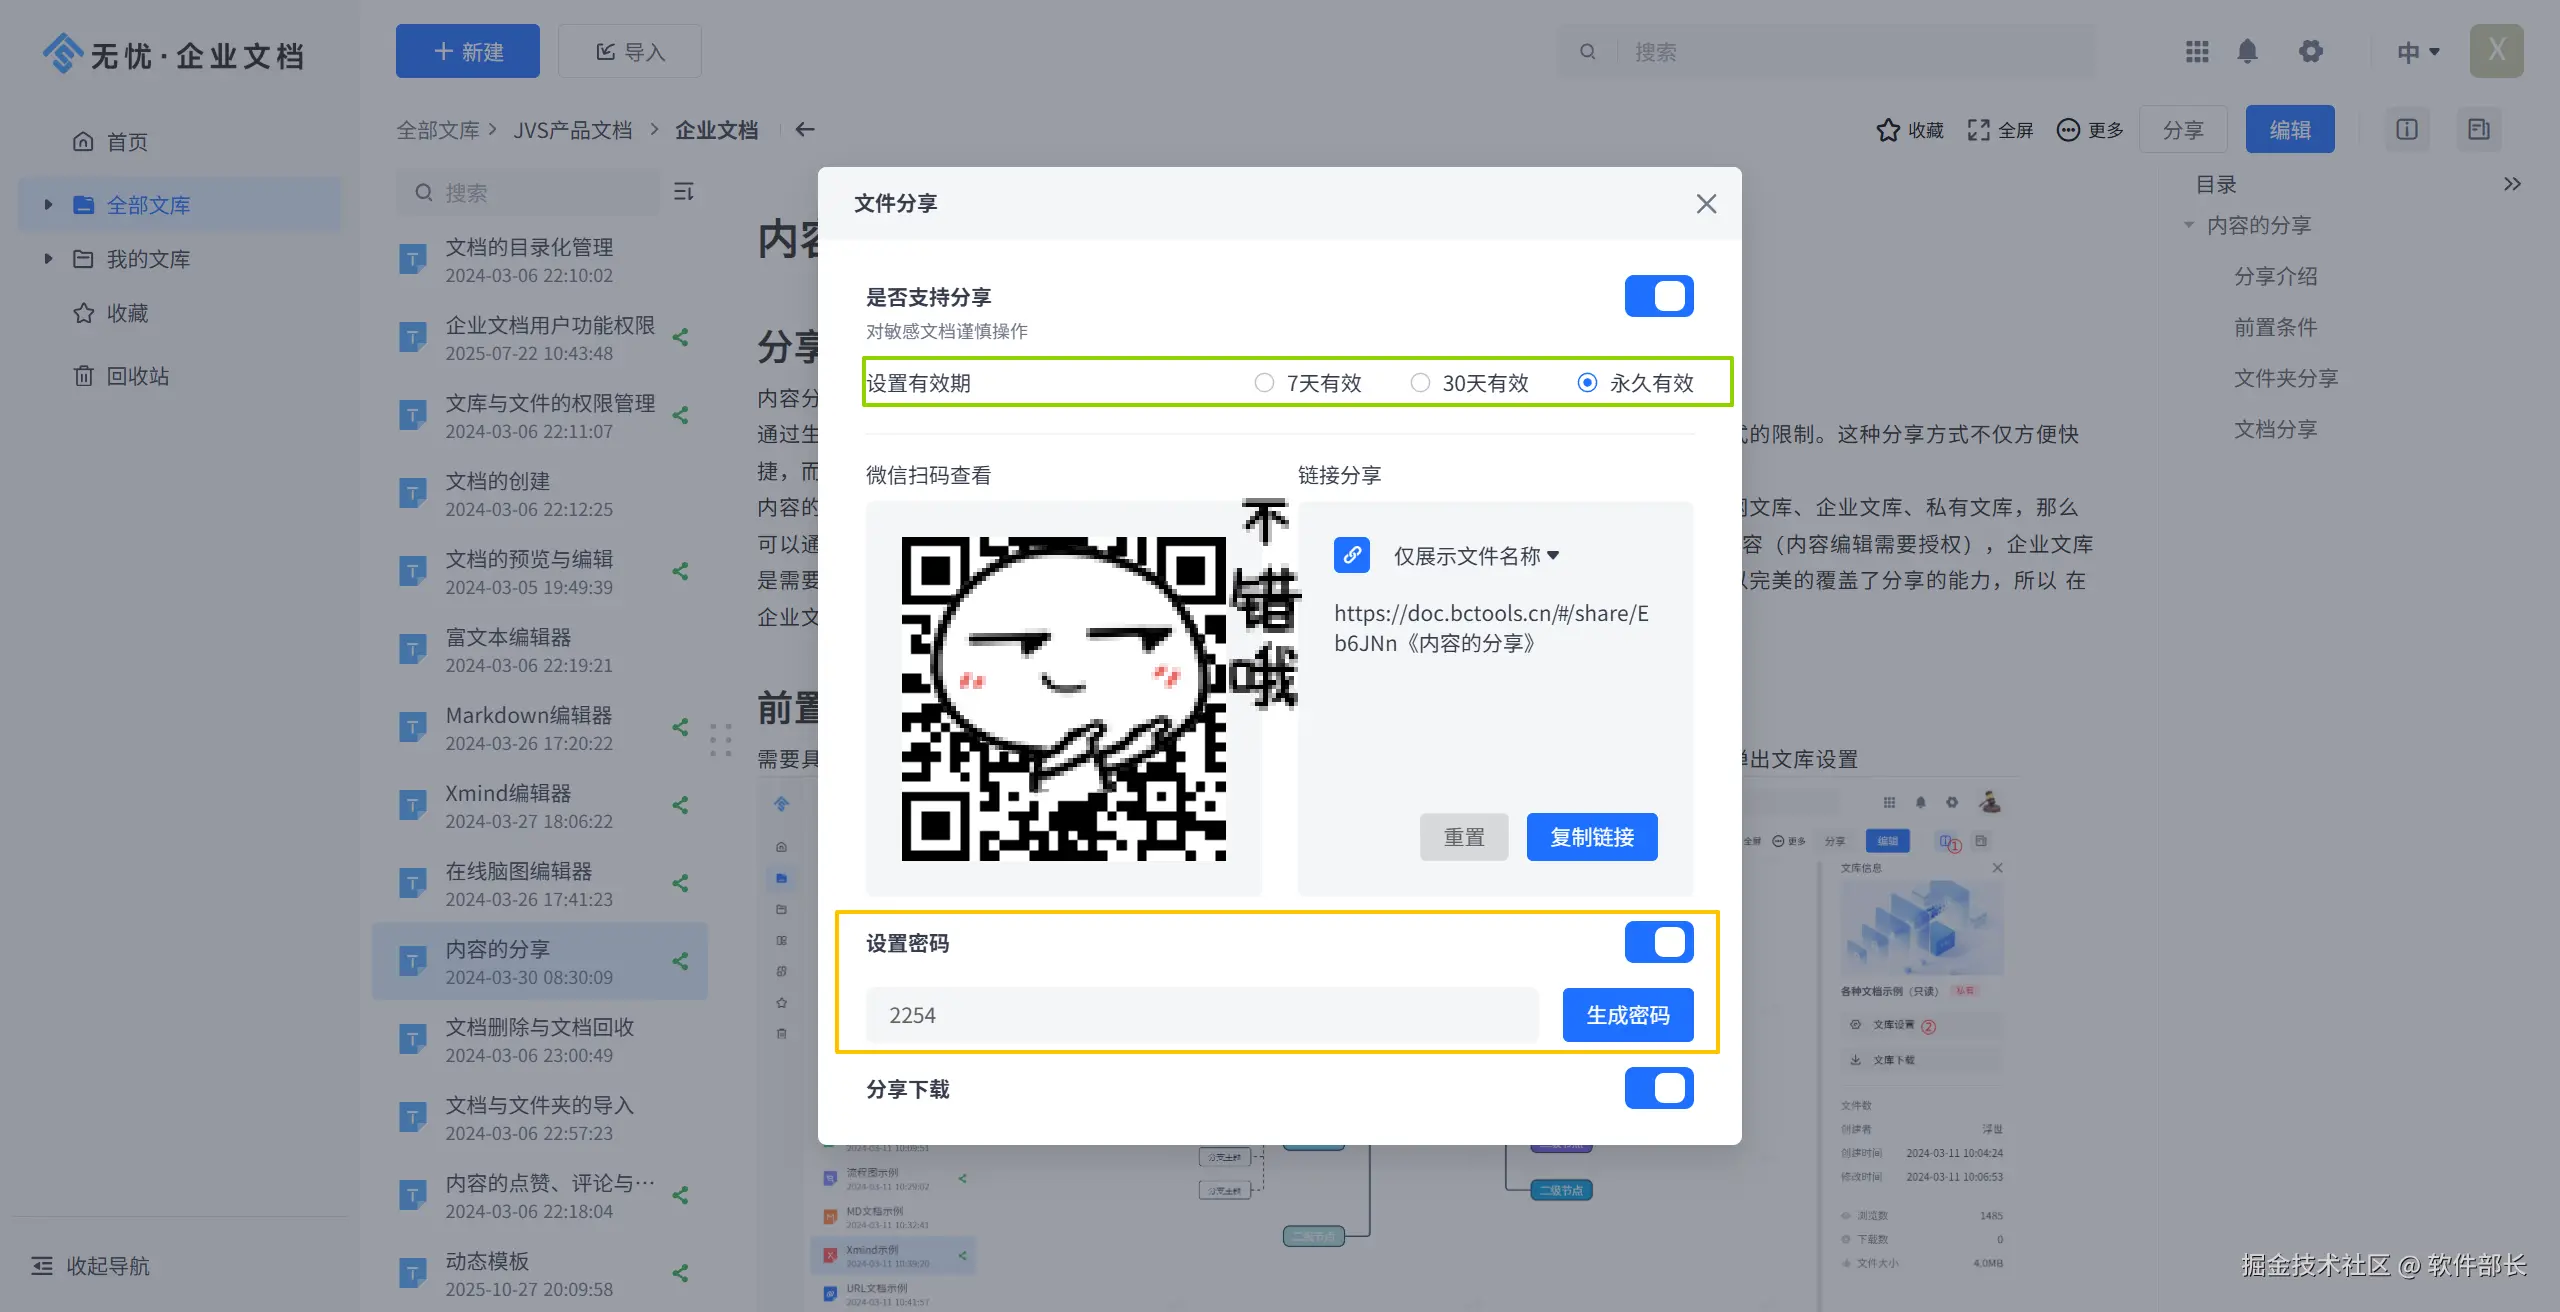Open 回收站 in sidebar navigation

[137, 376]
